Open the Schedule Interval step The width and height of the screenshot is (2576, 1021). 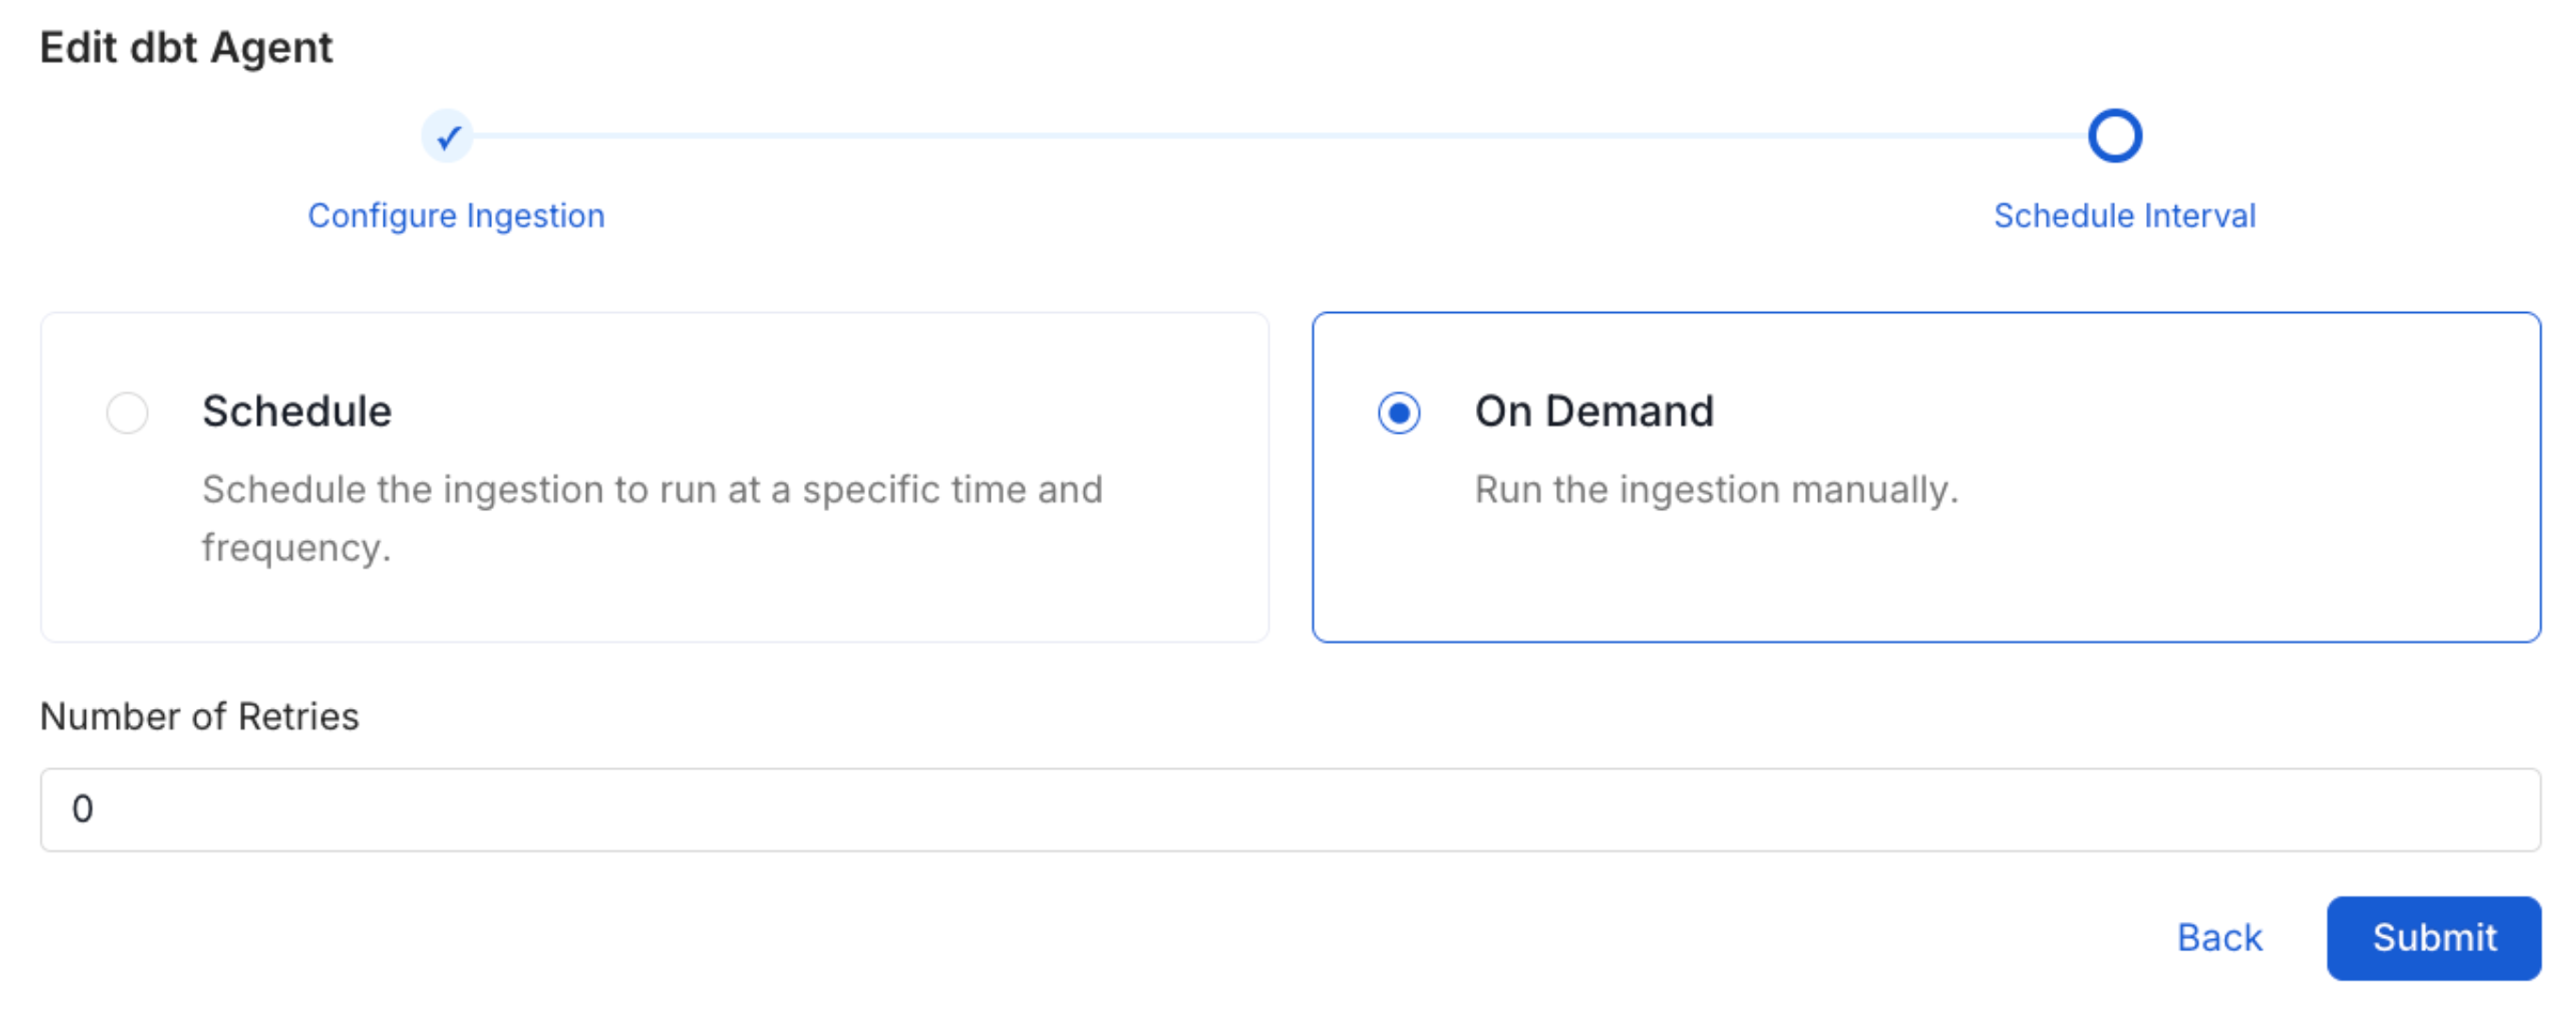pyautogui.click(x=2124, y=215)
